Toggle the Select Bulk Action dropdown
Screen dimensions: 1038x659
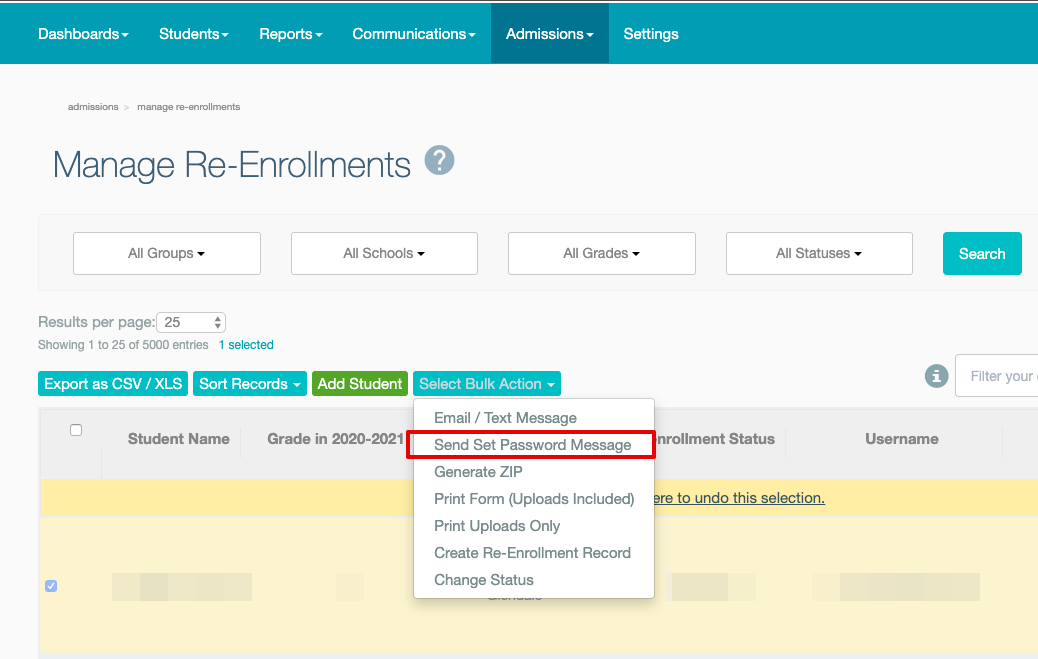click(487, 383)
